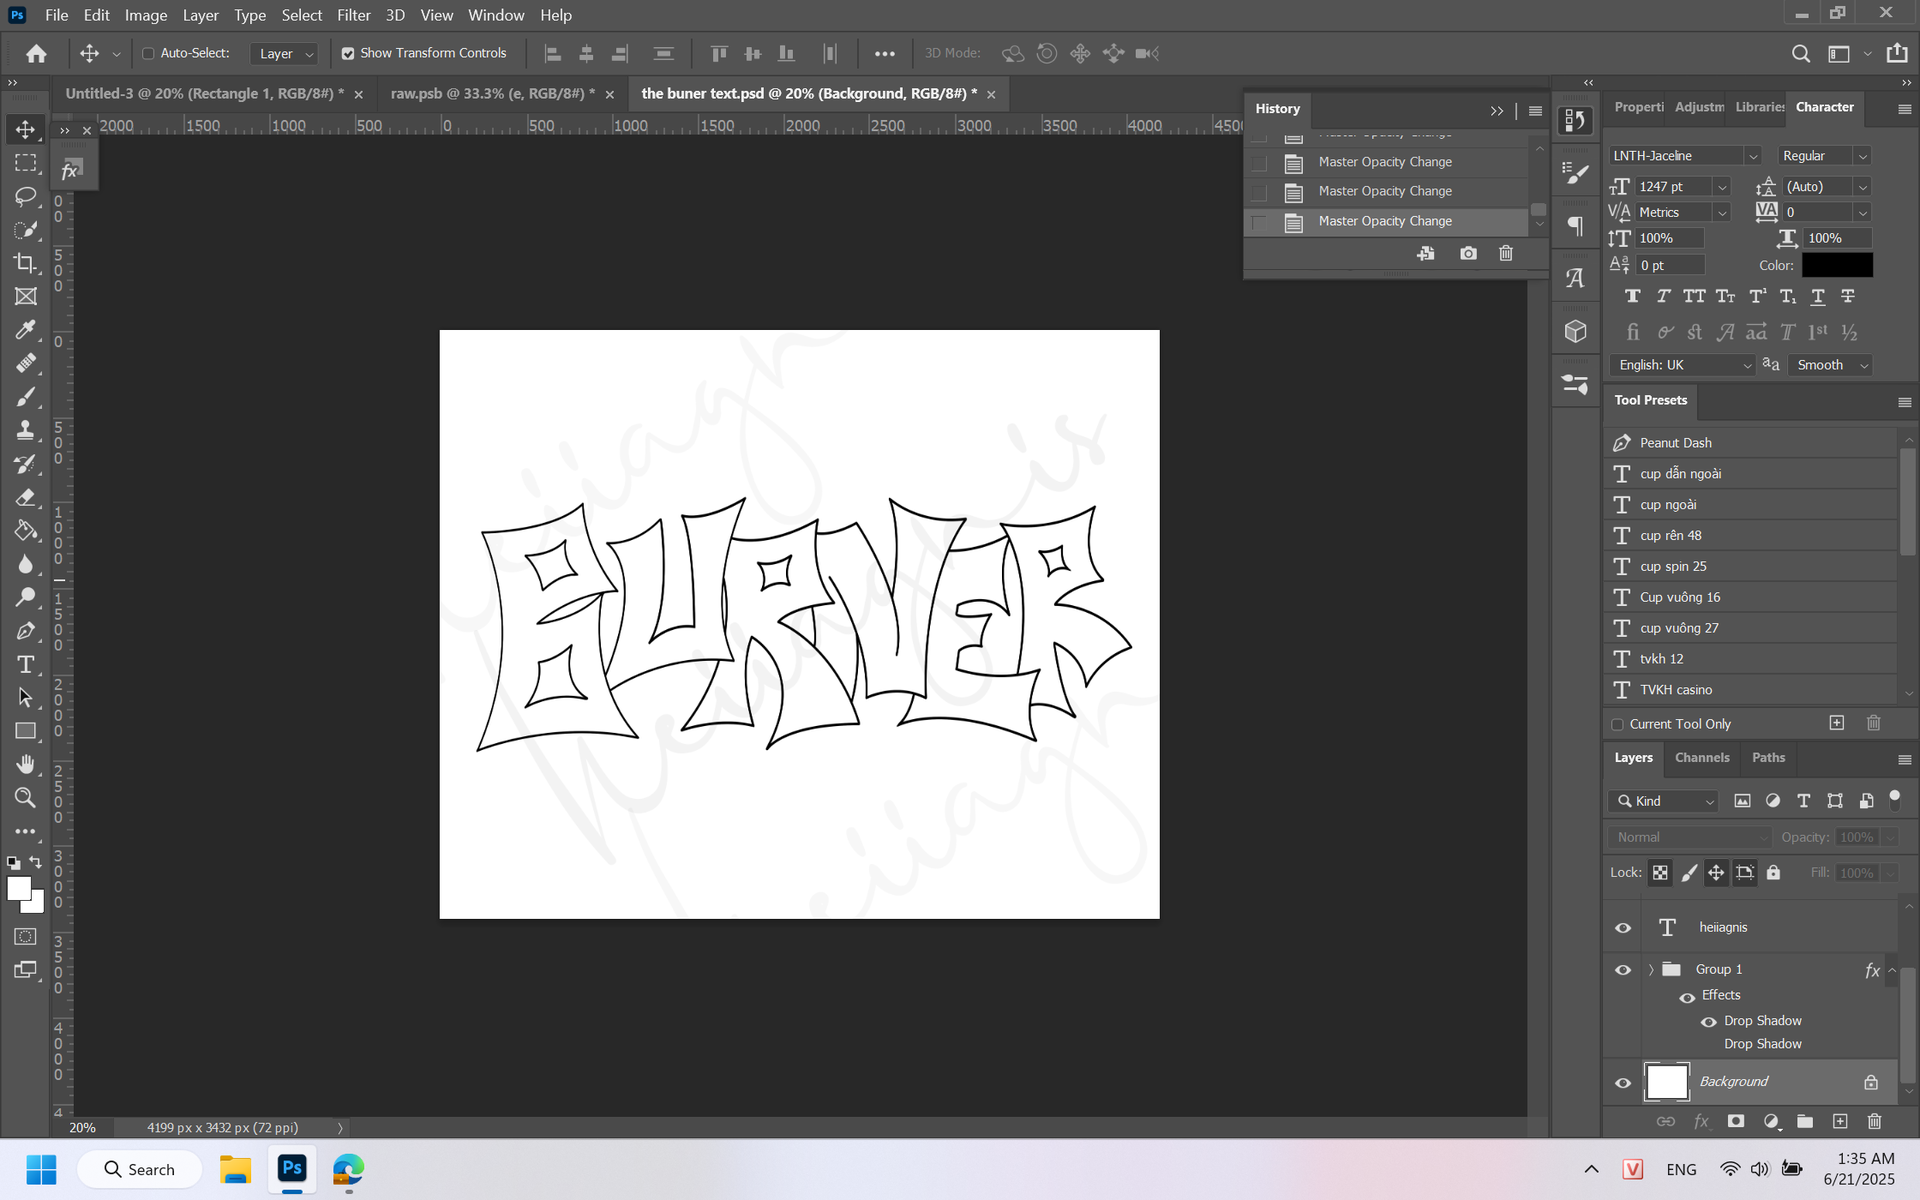Hide the Background layer

(1623, 1083)
